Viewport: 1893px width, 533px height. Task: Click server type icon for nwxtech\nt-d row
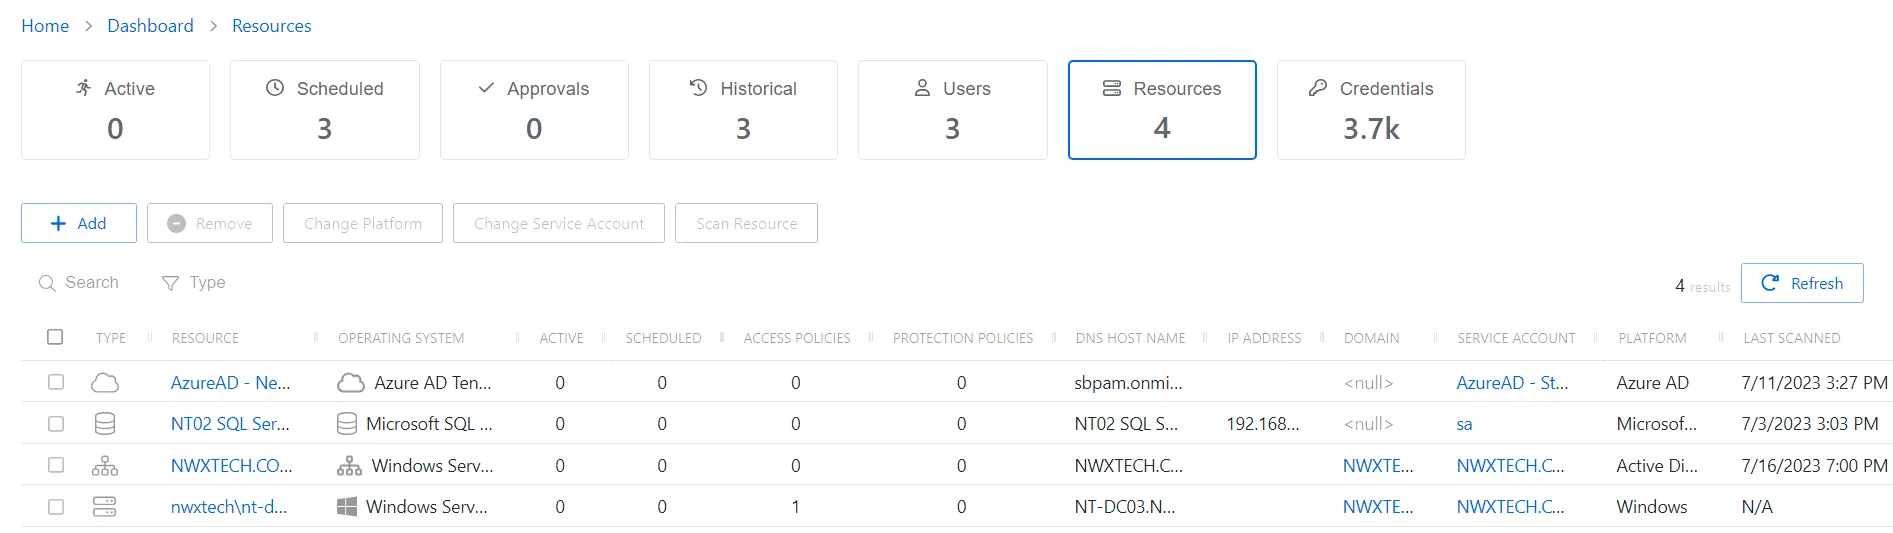point(105,507)
